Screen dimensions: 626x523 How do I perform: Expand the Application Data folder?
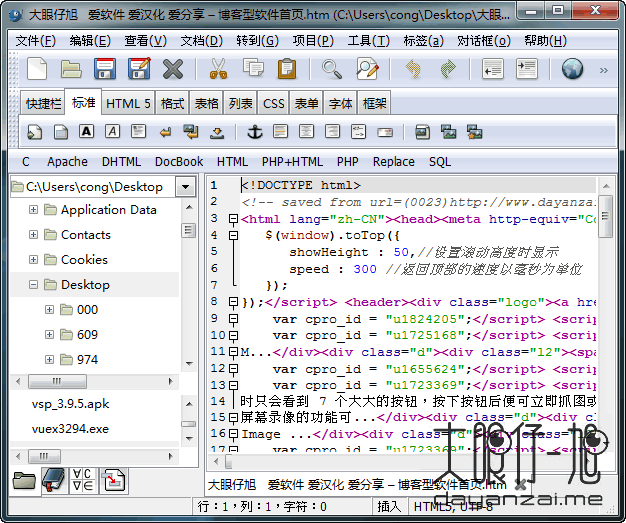(x=34, y=210)
